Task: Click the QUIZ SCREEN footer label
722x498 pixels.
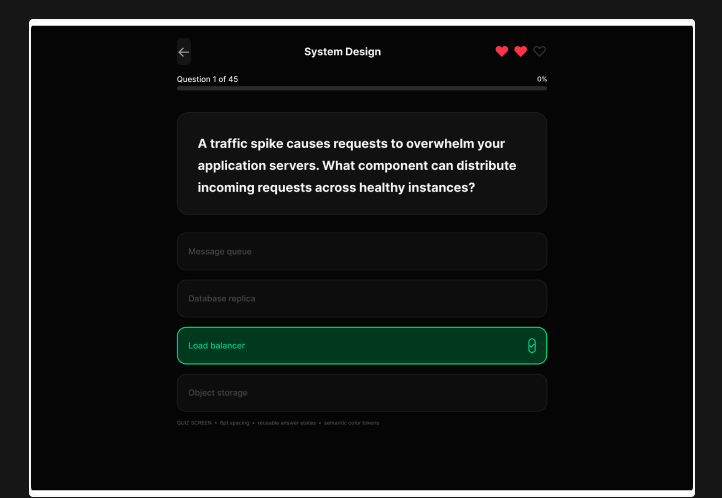Action: [194, 423]
